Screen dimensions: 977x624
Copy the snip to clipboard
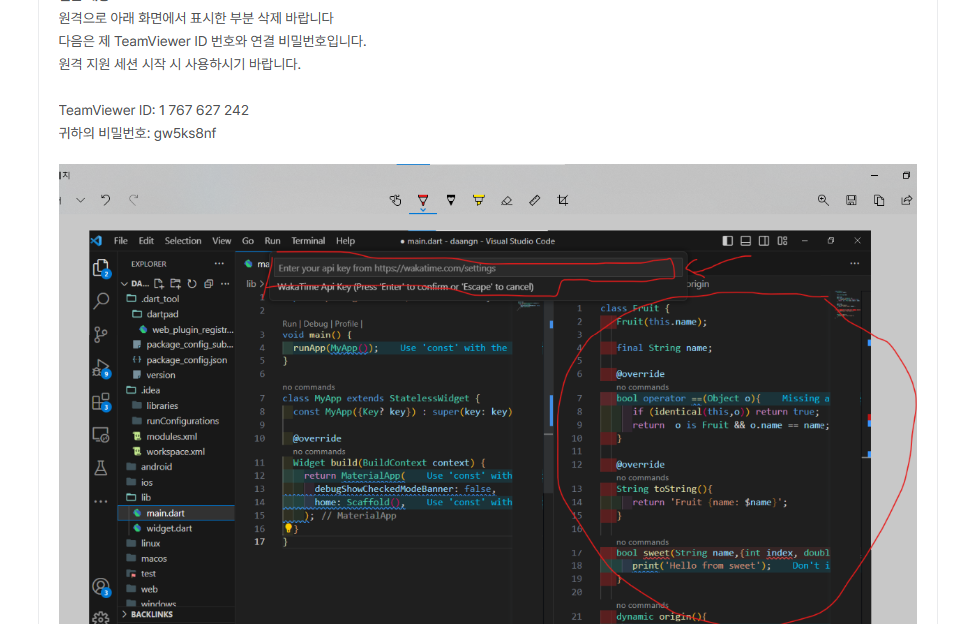879,200
